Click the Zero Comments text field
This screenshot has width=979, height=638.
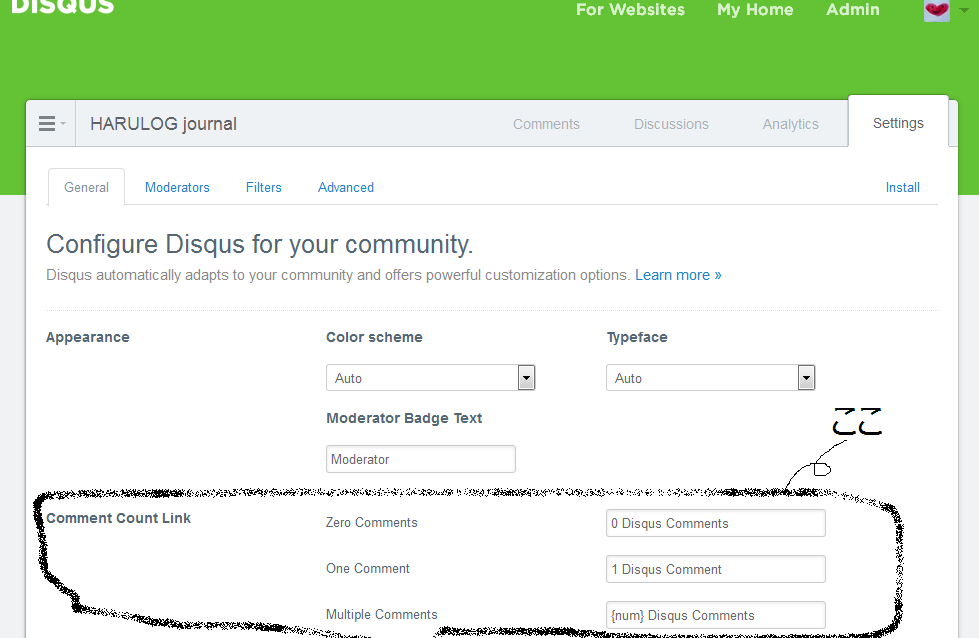click(x=716, y=523)
